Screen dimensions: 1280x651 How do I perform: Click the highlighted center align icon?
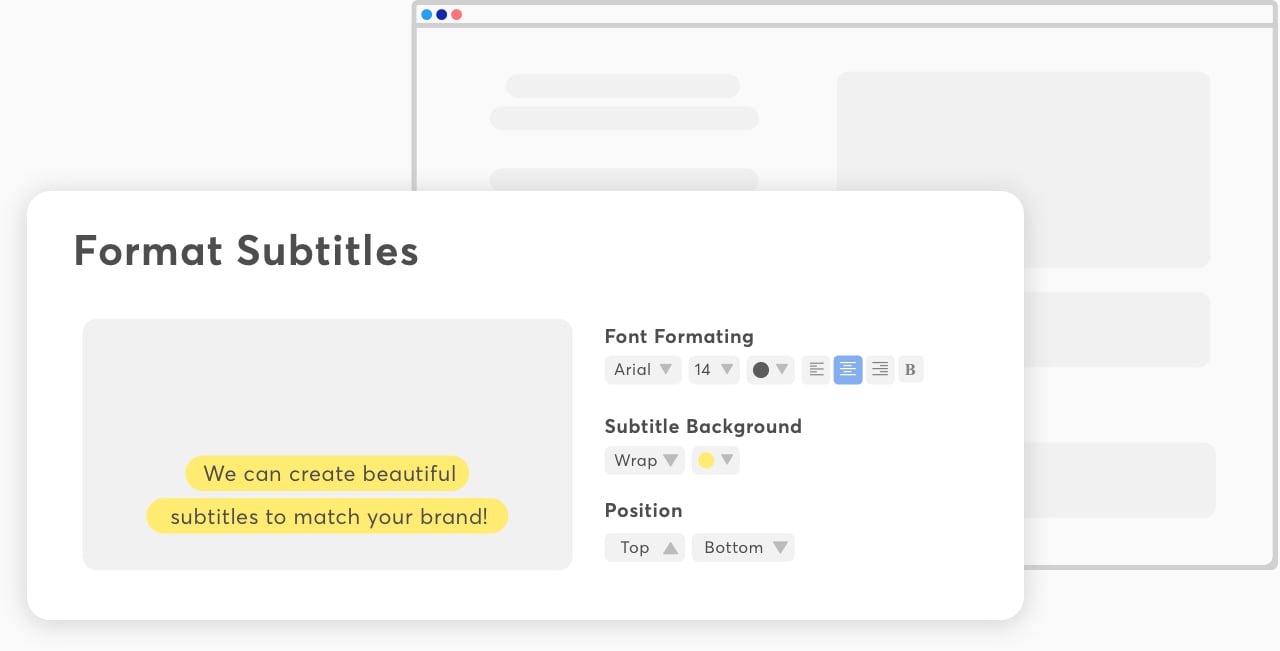pyautogui.click(x=848, y=370)
